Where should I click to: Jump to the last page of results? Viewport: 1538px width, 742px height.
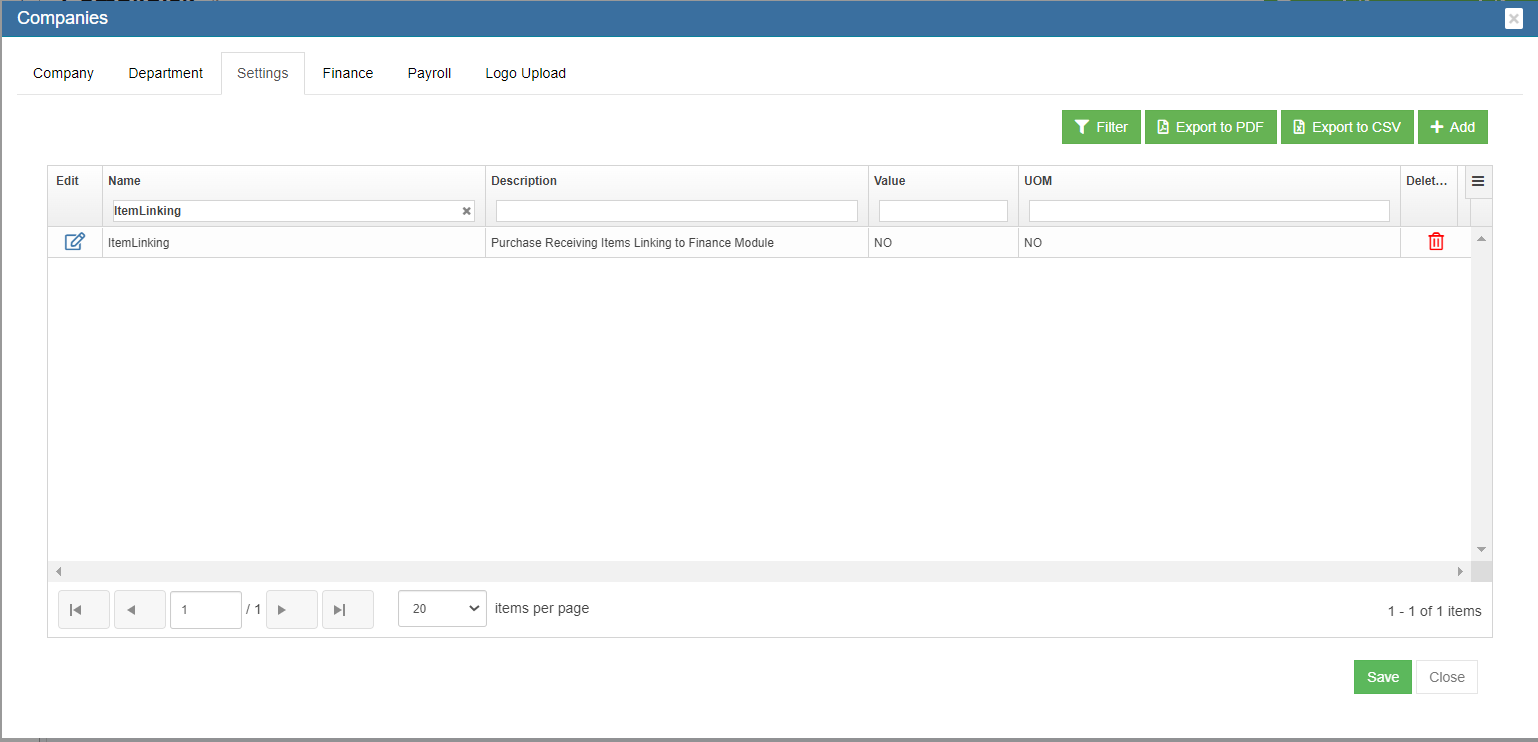point(348,609)
